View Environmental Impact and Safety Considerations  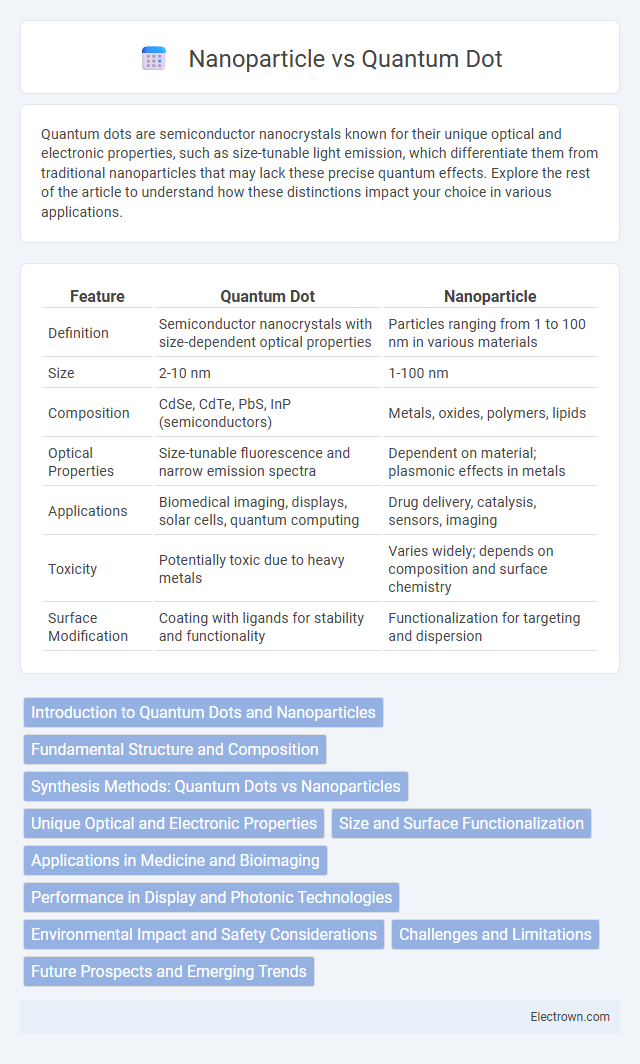204,934
